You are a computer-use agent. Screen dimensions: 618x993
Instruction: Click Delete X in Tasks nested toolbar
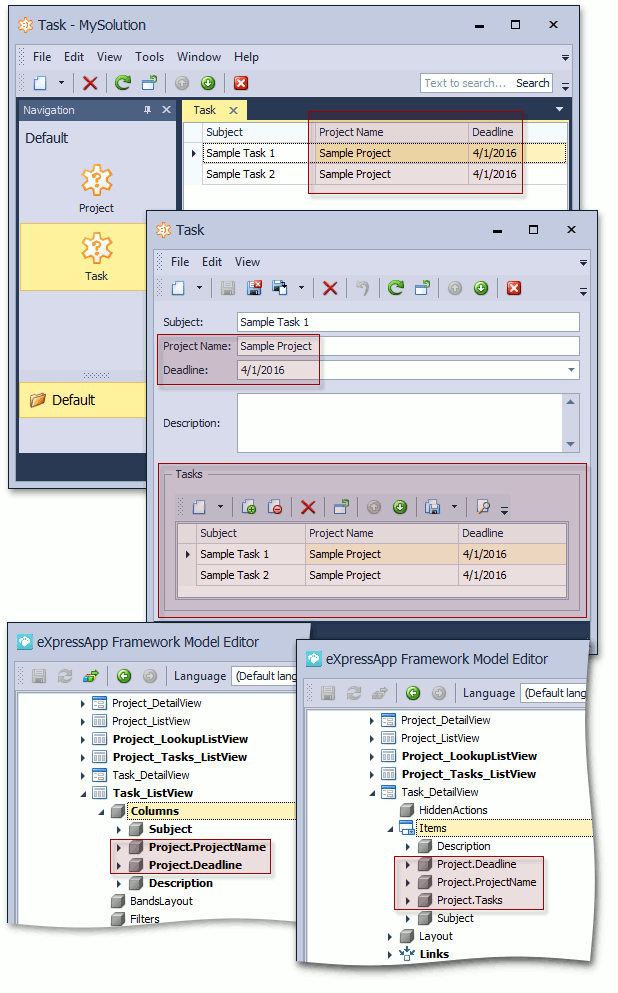308,507
